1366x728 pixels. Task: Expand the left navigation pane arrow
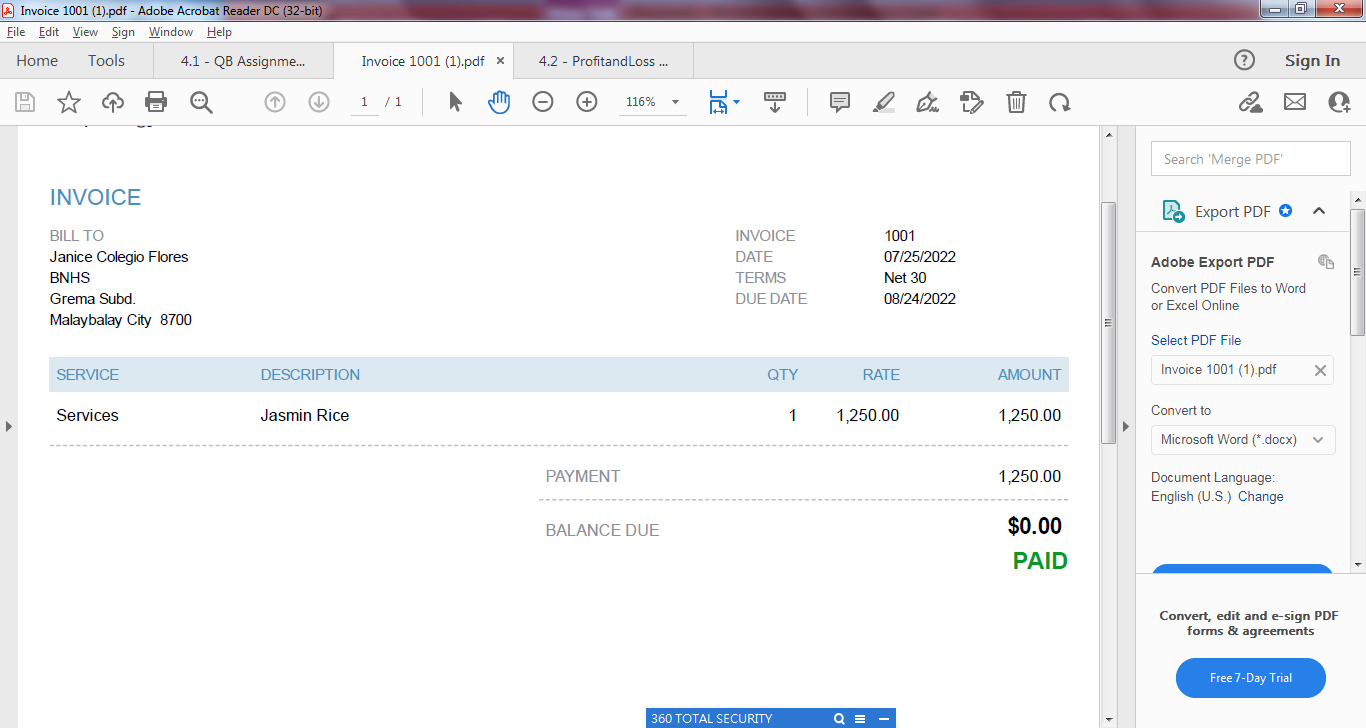(8, 427)
